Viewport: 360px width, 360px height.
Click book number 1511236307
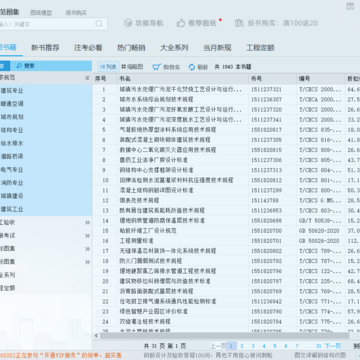click(x=266, y=99)
